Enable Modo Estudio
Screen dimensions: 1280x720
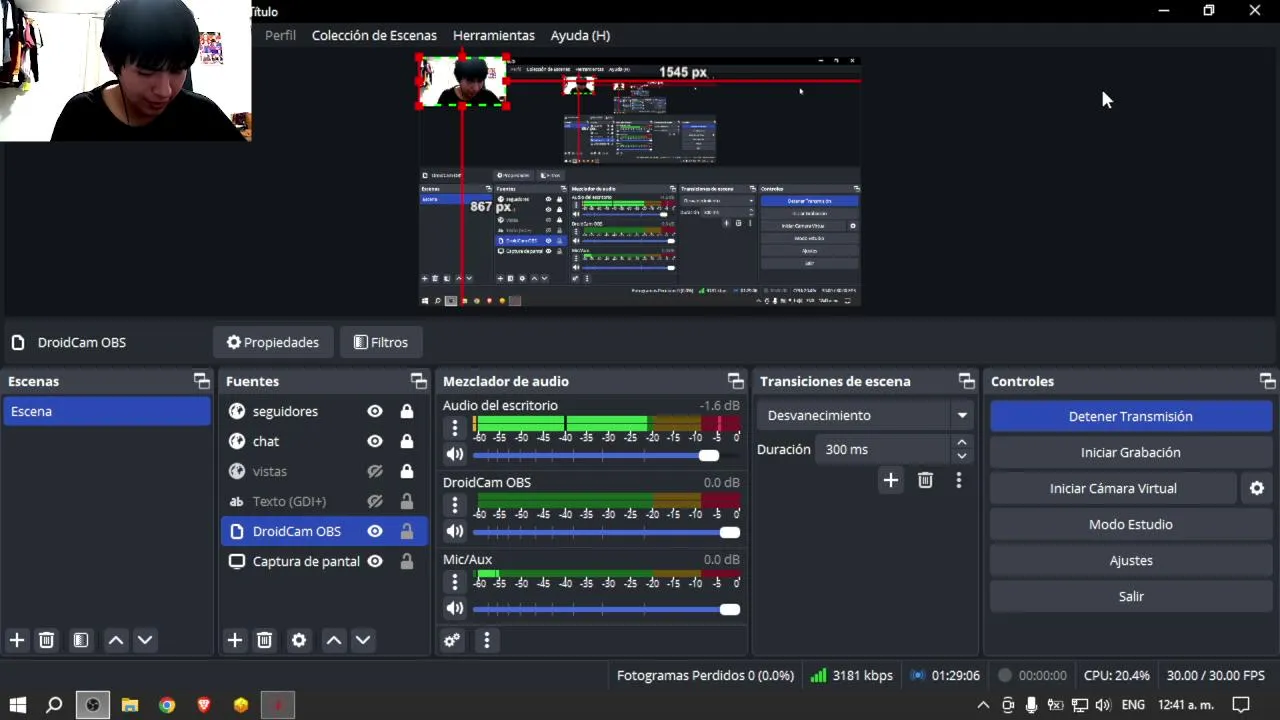pos(1131,524)
